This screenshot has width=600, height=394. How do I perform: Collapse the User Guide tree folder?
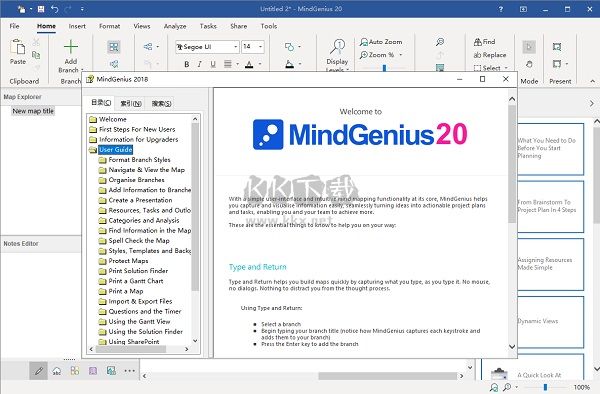(x=93, y=150)
